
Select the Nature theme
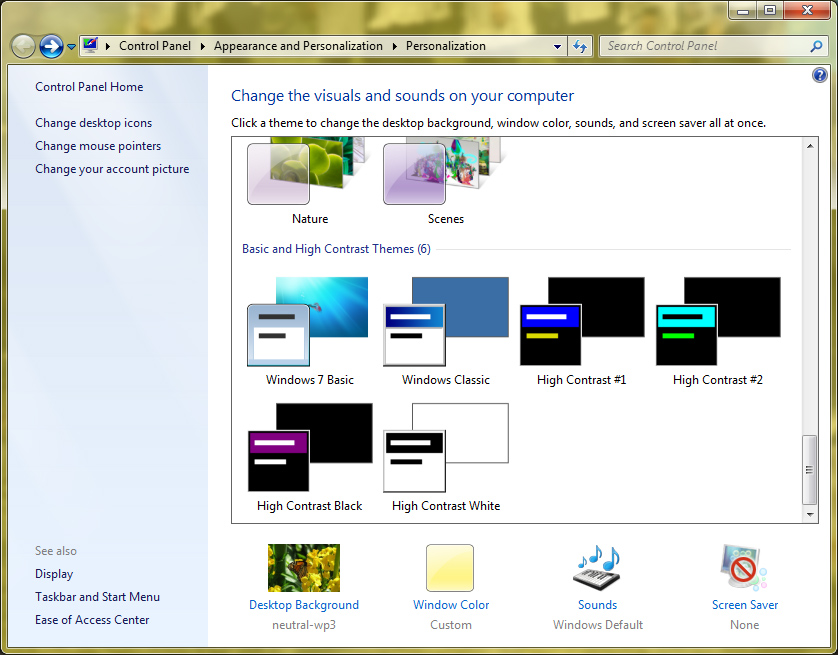(310, 182)
